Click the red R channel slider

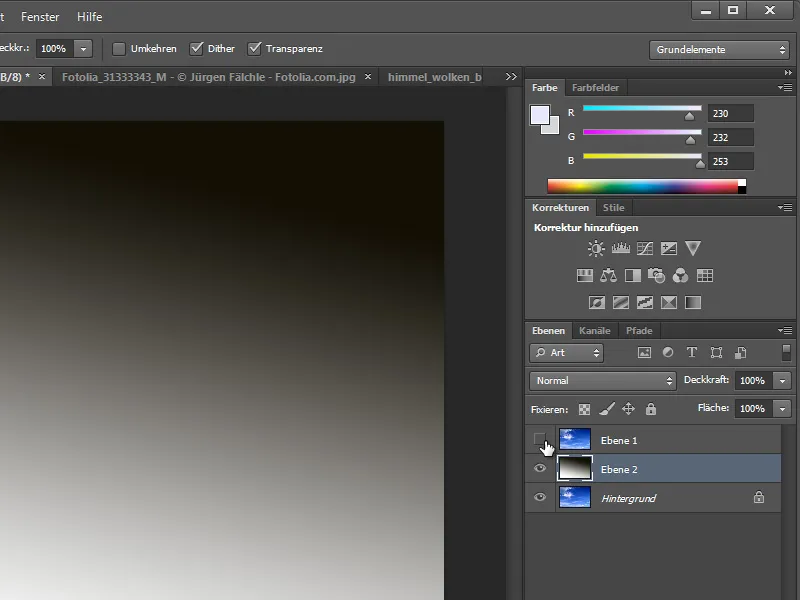click(642, 109)
